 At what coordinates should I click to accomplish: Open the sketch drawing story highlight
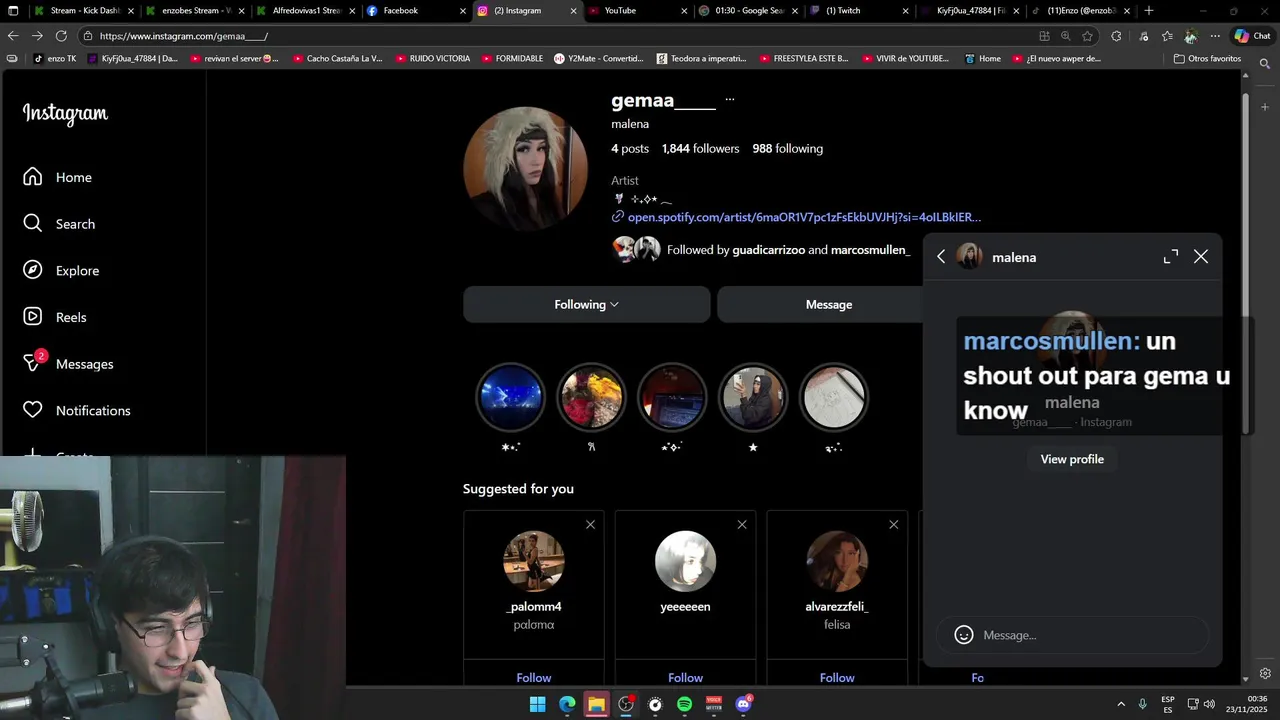click(x=833, y=397)
